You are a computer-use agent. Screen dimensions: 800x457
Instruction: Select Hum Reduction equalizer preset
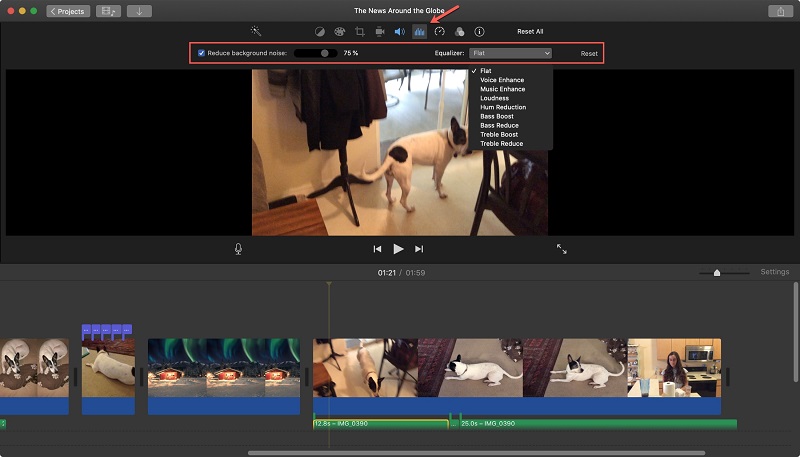[x=503, y=107]
